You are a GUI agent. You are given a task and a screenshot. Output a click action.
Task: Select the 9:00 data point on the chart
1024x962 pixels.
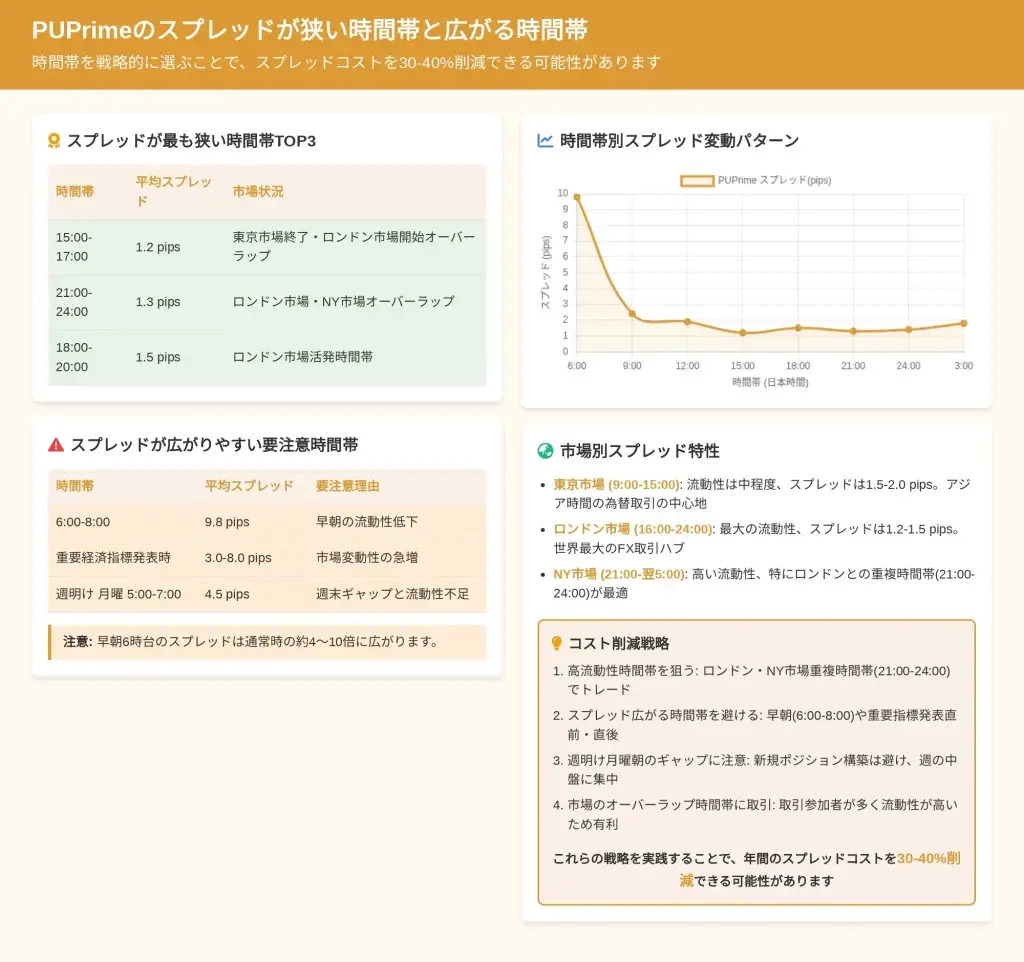[632, 314]
